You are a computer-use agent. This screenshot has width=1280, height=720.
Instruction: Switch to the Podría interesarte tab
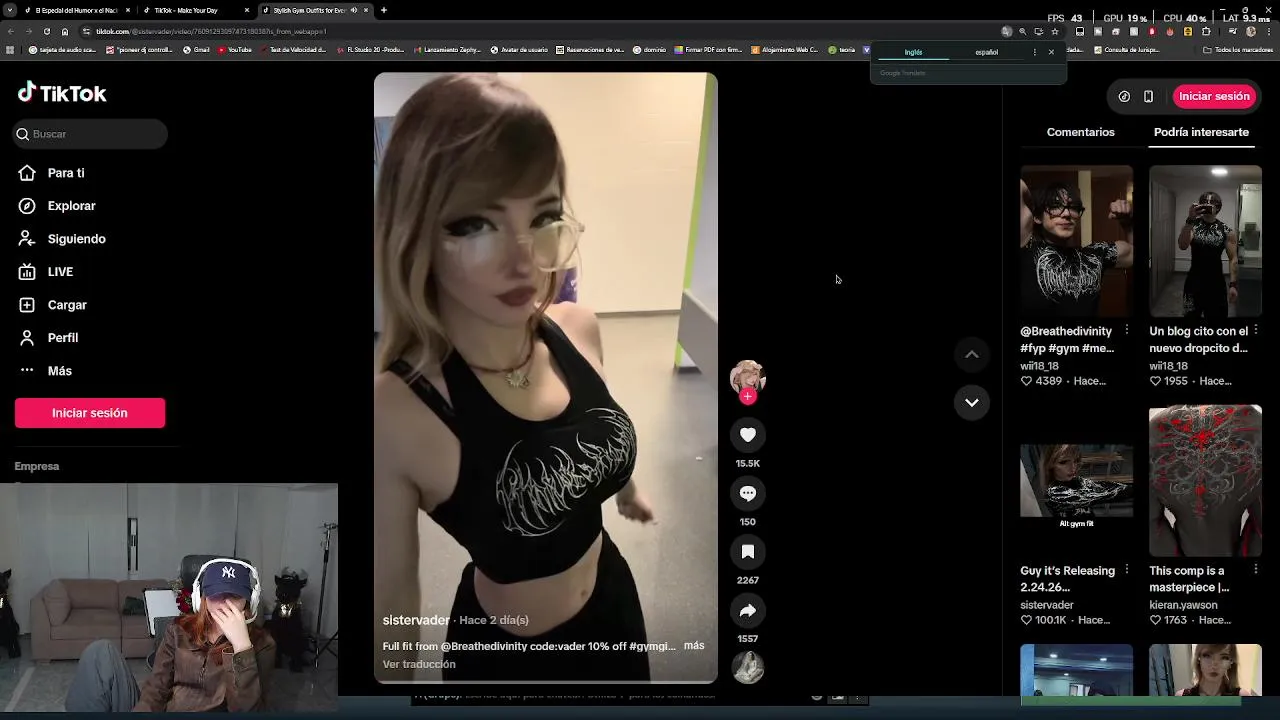click(1201, 132)
